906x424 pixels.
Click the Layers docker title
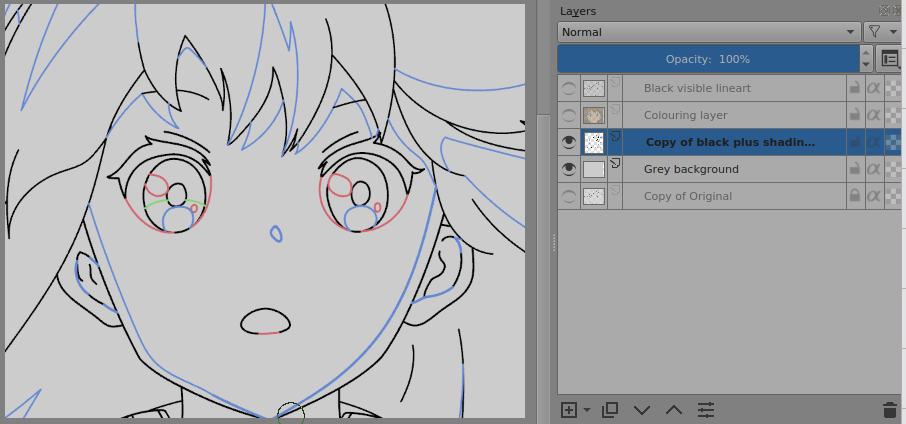pos(578,12)
